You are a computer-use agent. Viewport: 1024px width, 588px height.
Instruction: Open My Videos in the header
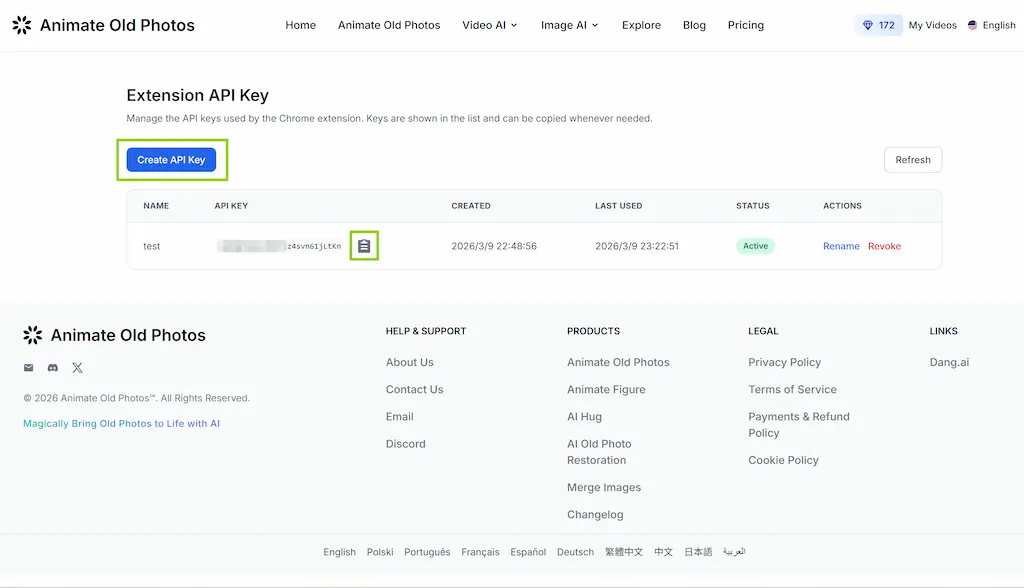click(932, 25)
